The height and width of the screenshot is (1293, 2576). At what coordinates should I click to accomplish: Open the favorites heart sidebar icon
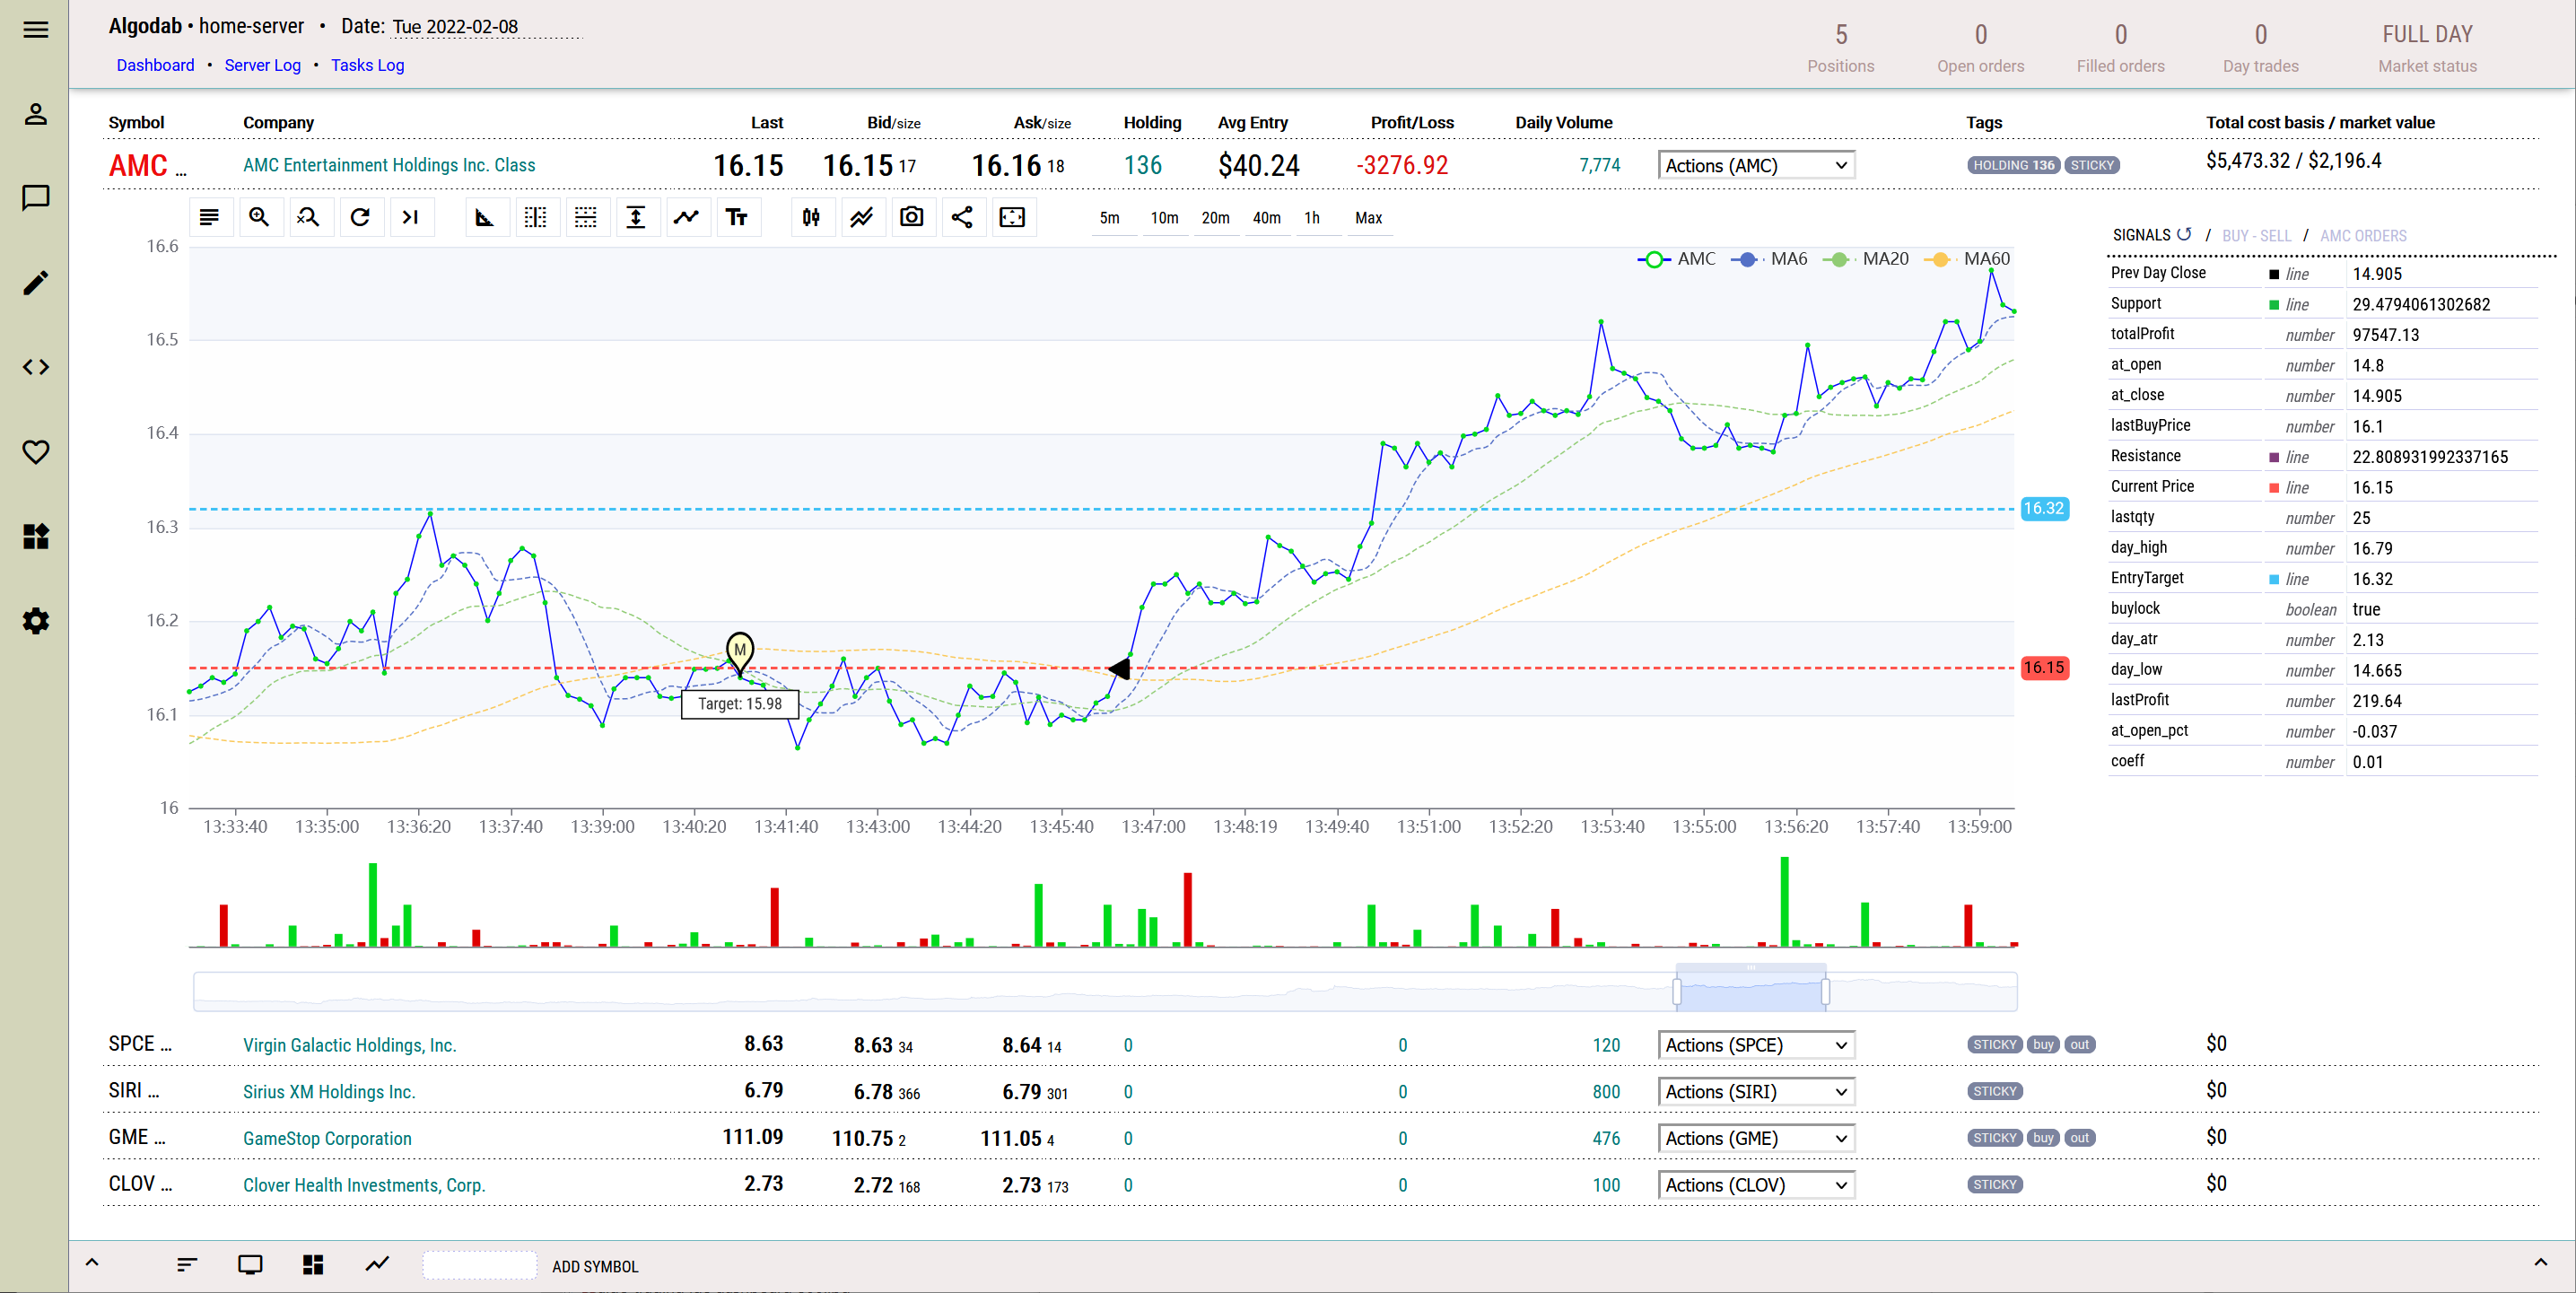pyautogui.click(x=36, y=452)
